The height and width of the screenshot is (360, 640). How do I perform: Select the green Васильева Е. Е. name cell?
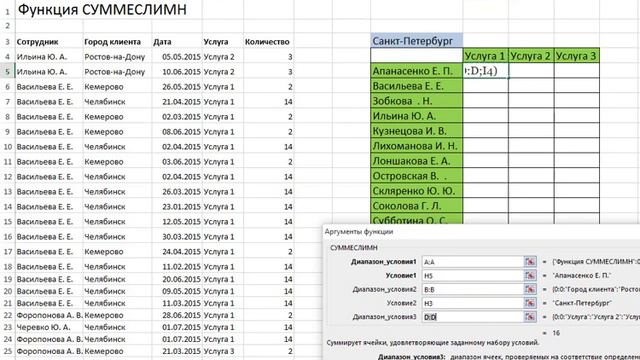416,86
